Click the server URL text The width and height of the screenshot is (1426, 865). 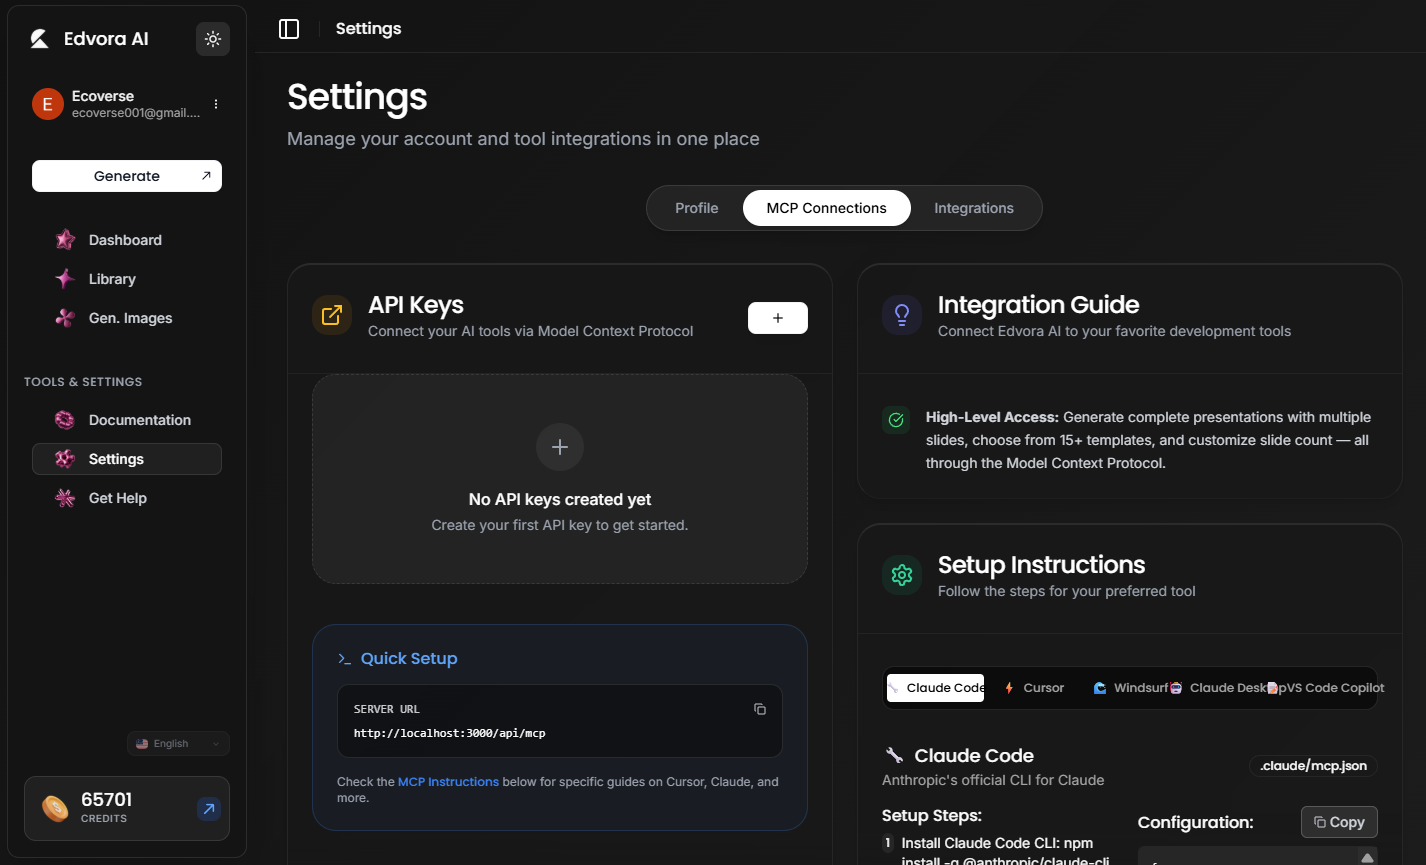450,733
